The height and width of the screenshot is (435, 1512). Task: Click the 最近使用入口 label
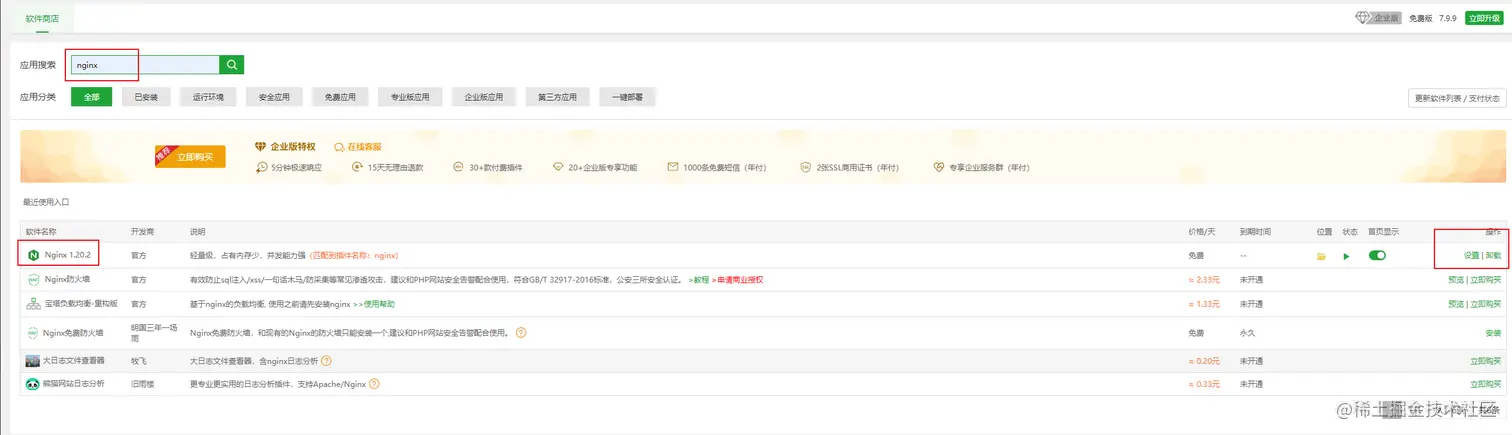(46, 202)
